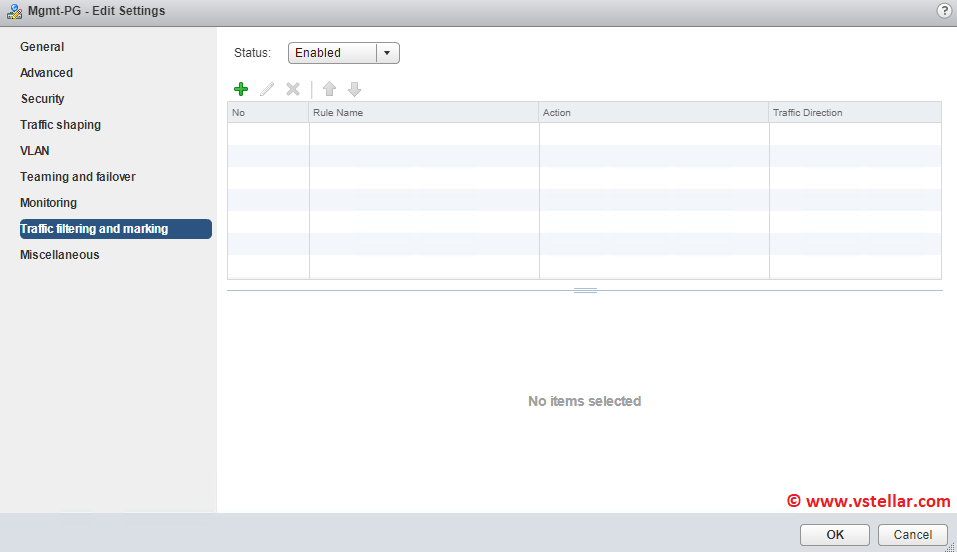Open Traffic shaping settings

(60, 125)
